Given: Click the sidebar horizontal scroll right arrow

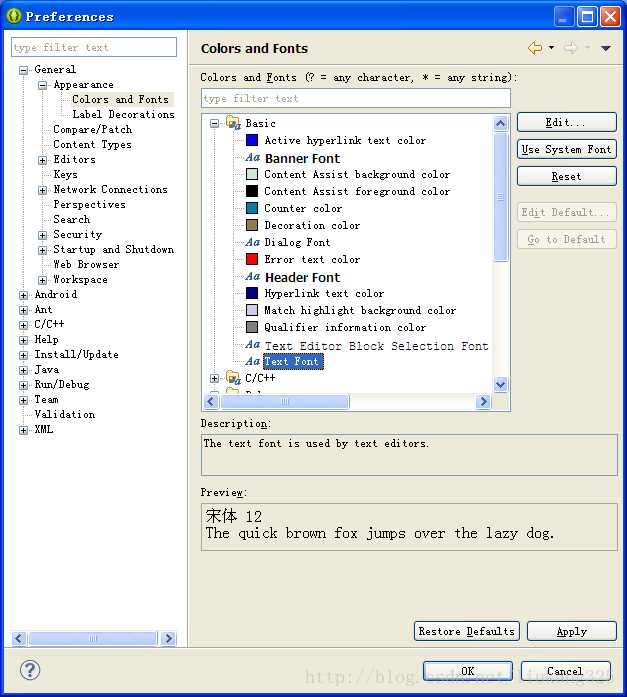Looking at the screenshot, I should pos(168,639).
